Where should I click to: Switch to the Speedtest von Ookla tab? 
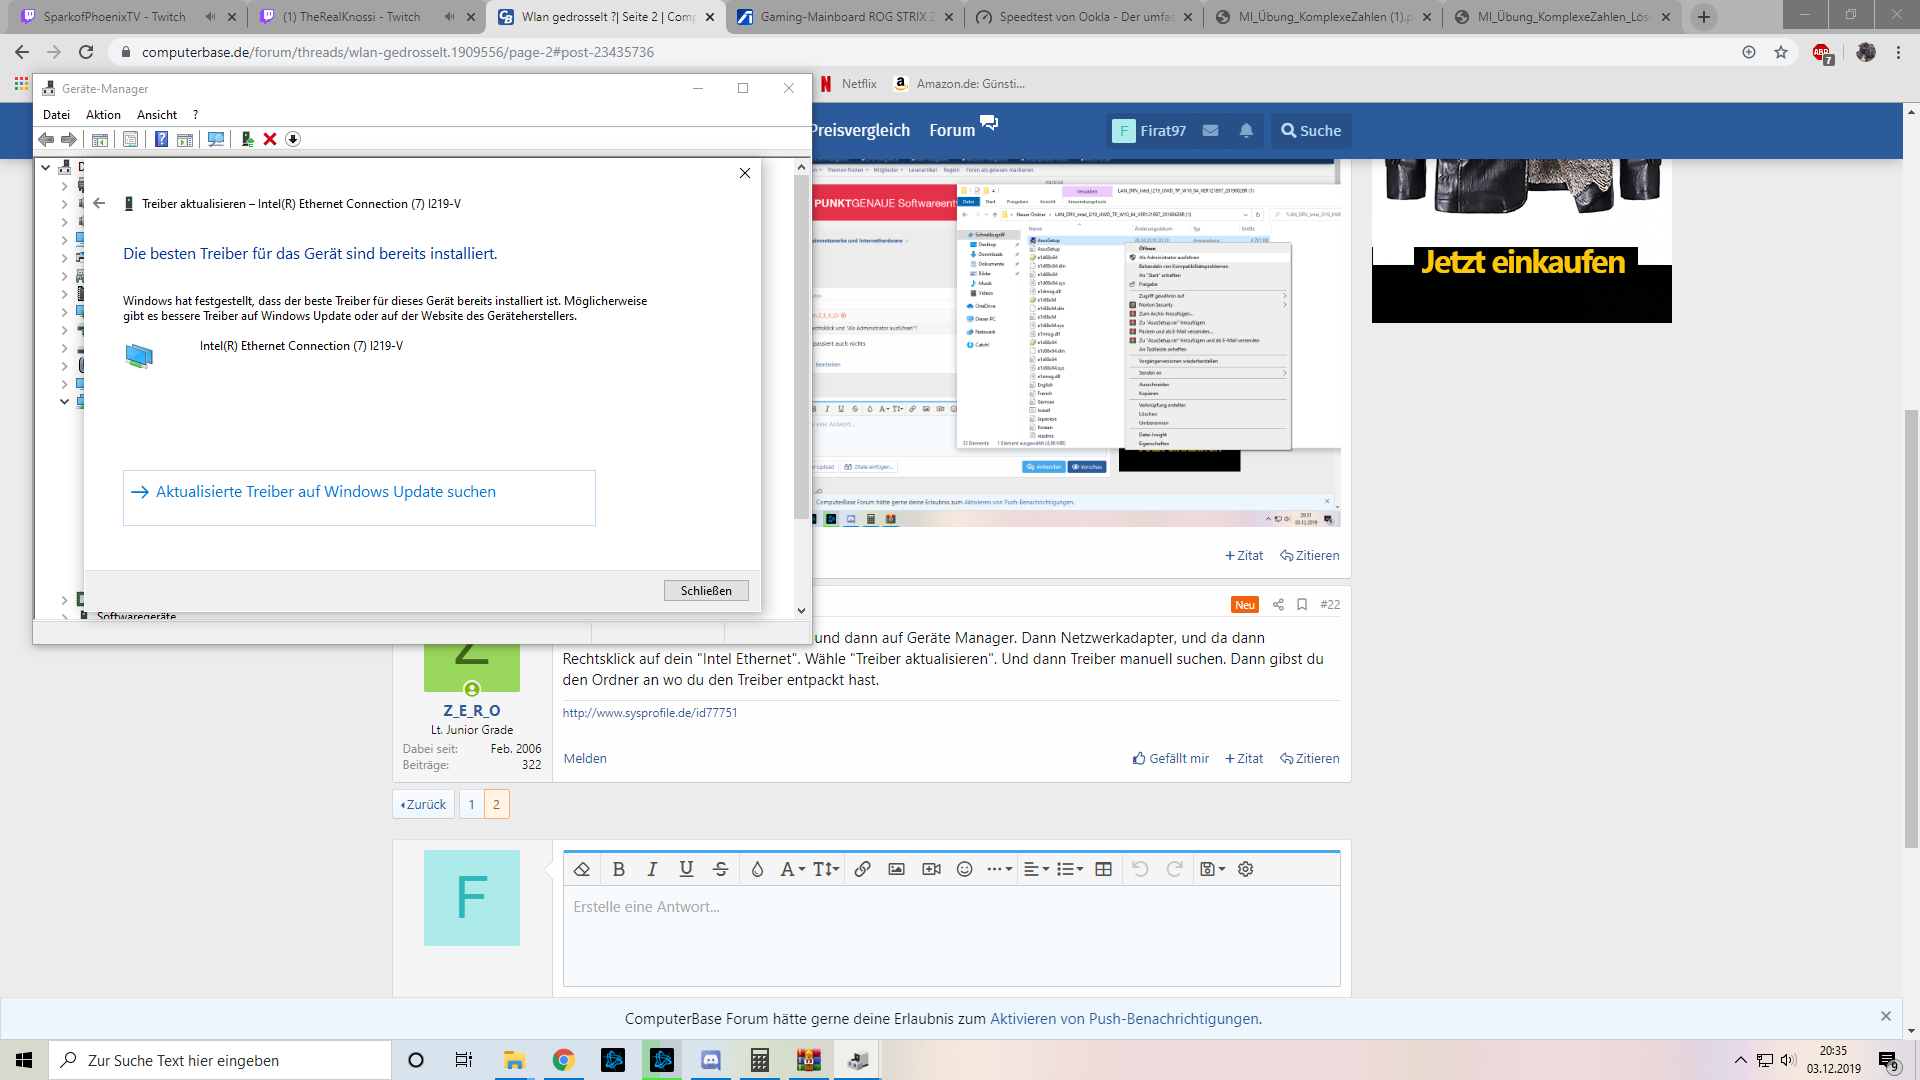point(1085,17)
